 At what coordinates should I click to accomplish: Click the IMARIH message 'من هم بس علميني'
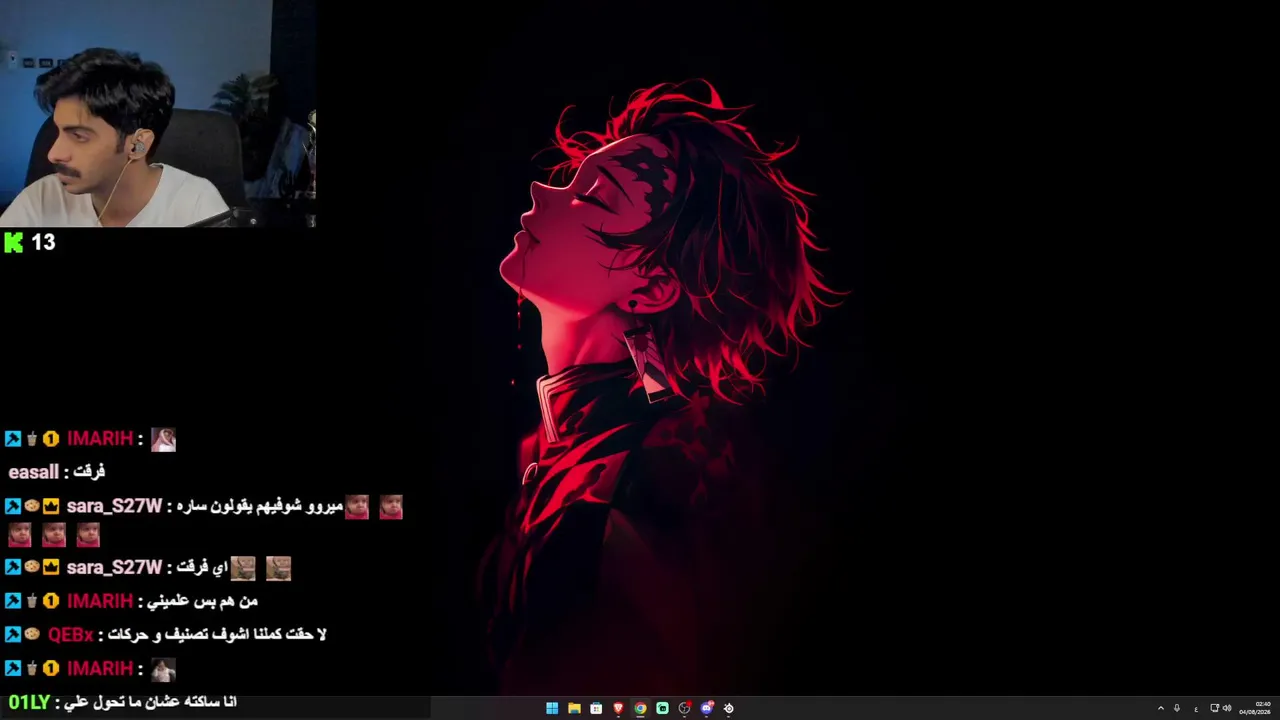(204, 601)
